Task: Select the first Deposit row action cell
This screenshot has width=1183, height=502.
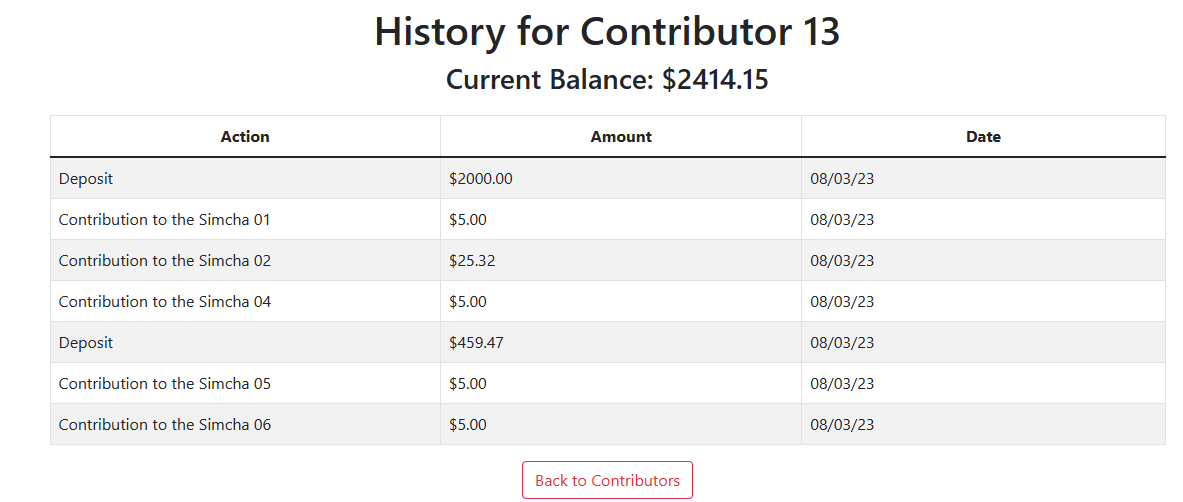Action: click(x=245, y=179)
